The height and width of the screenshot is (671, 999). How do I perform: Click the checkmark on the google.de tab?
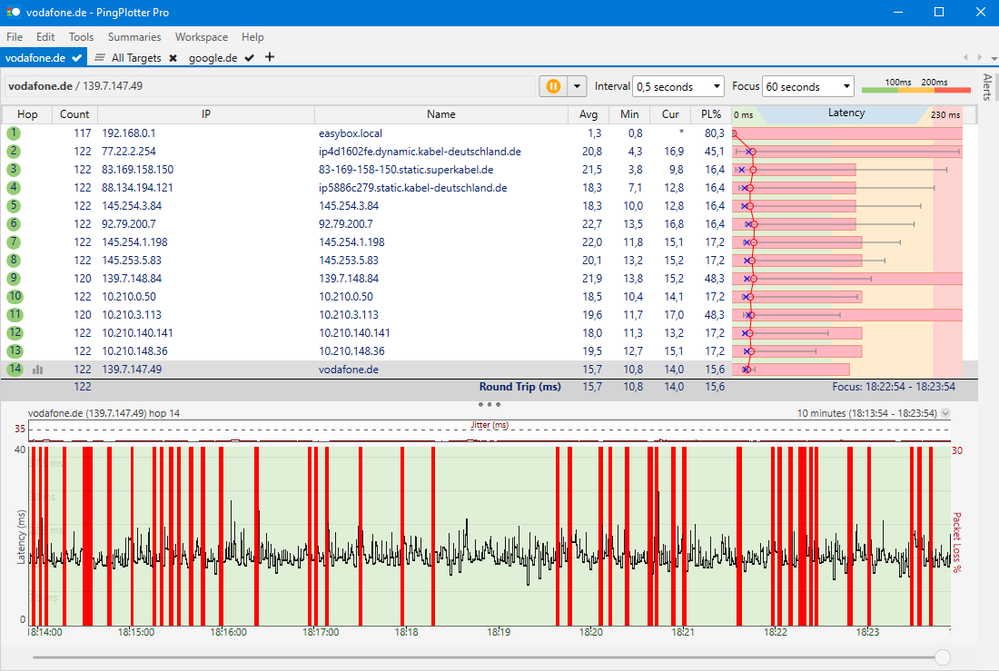(x=249, y=58)
